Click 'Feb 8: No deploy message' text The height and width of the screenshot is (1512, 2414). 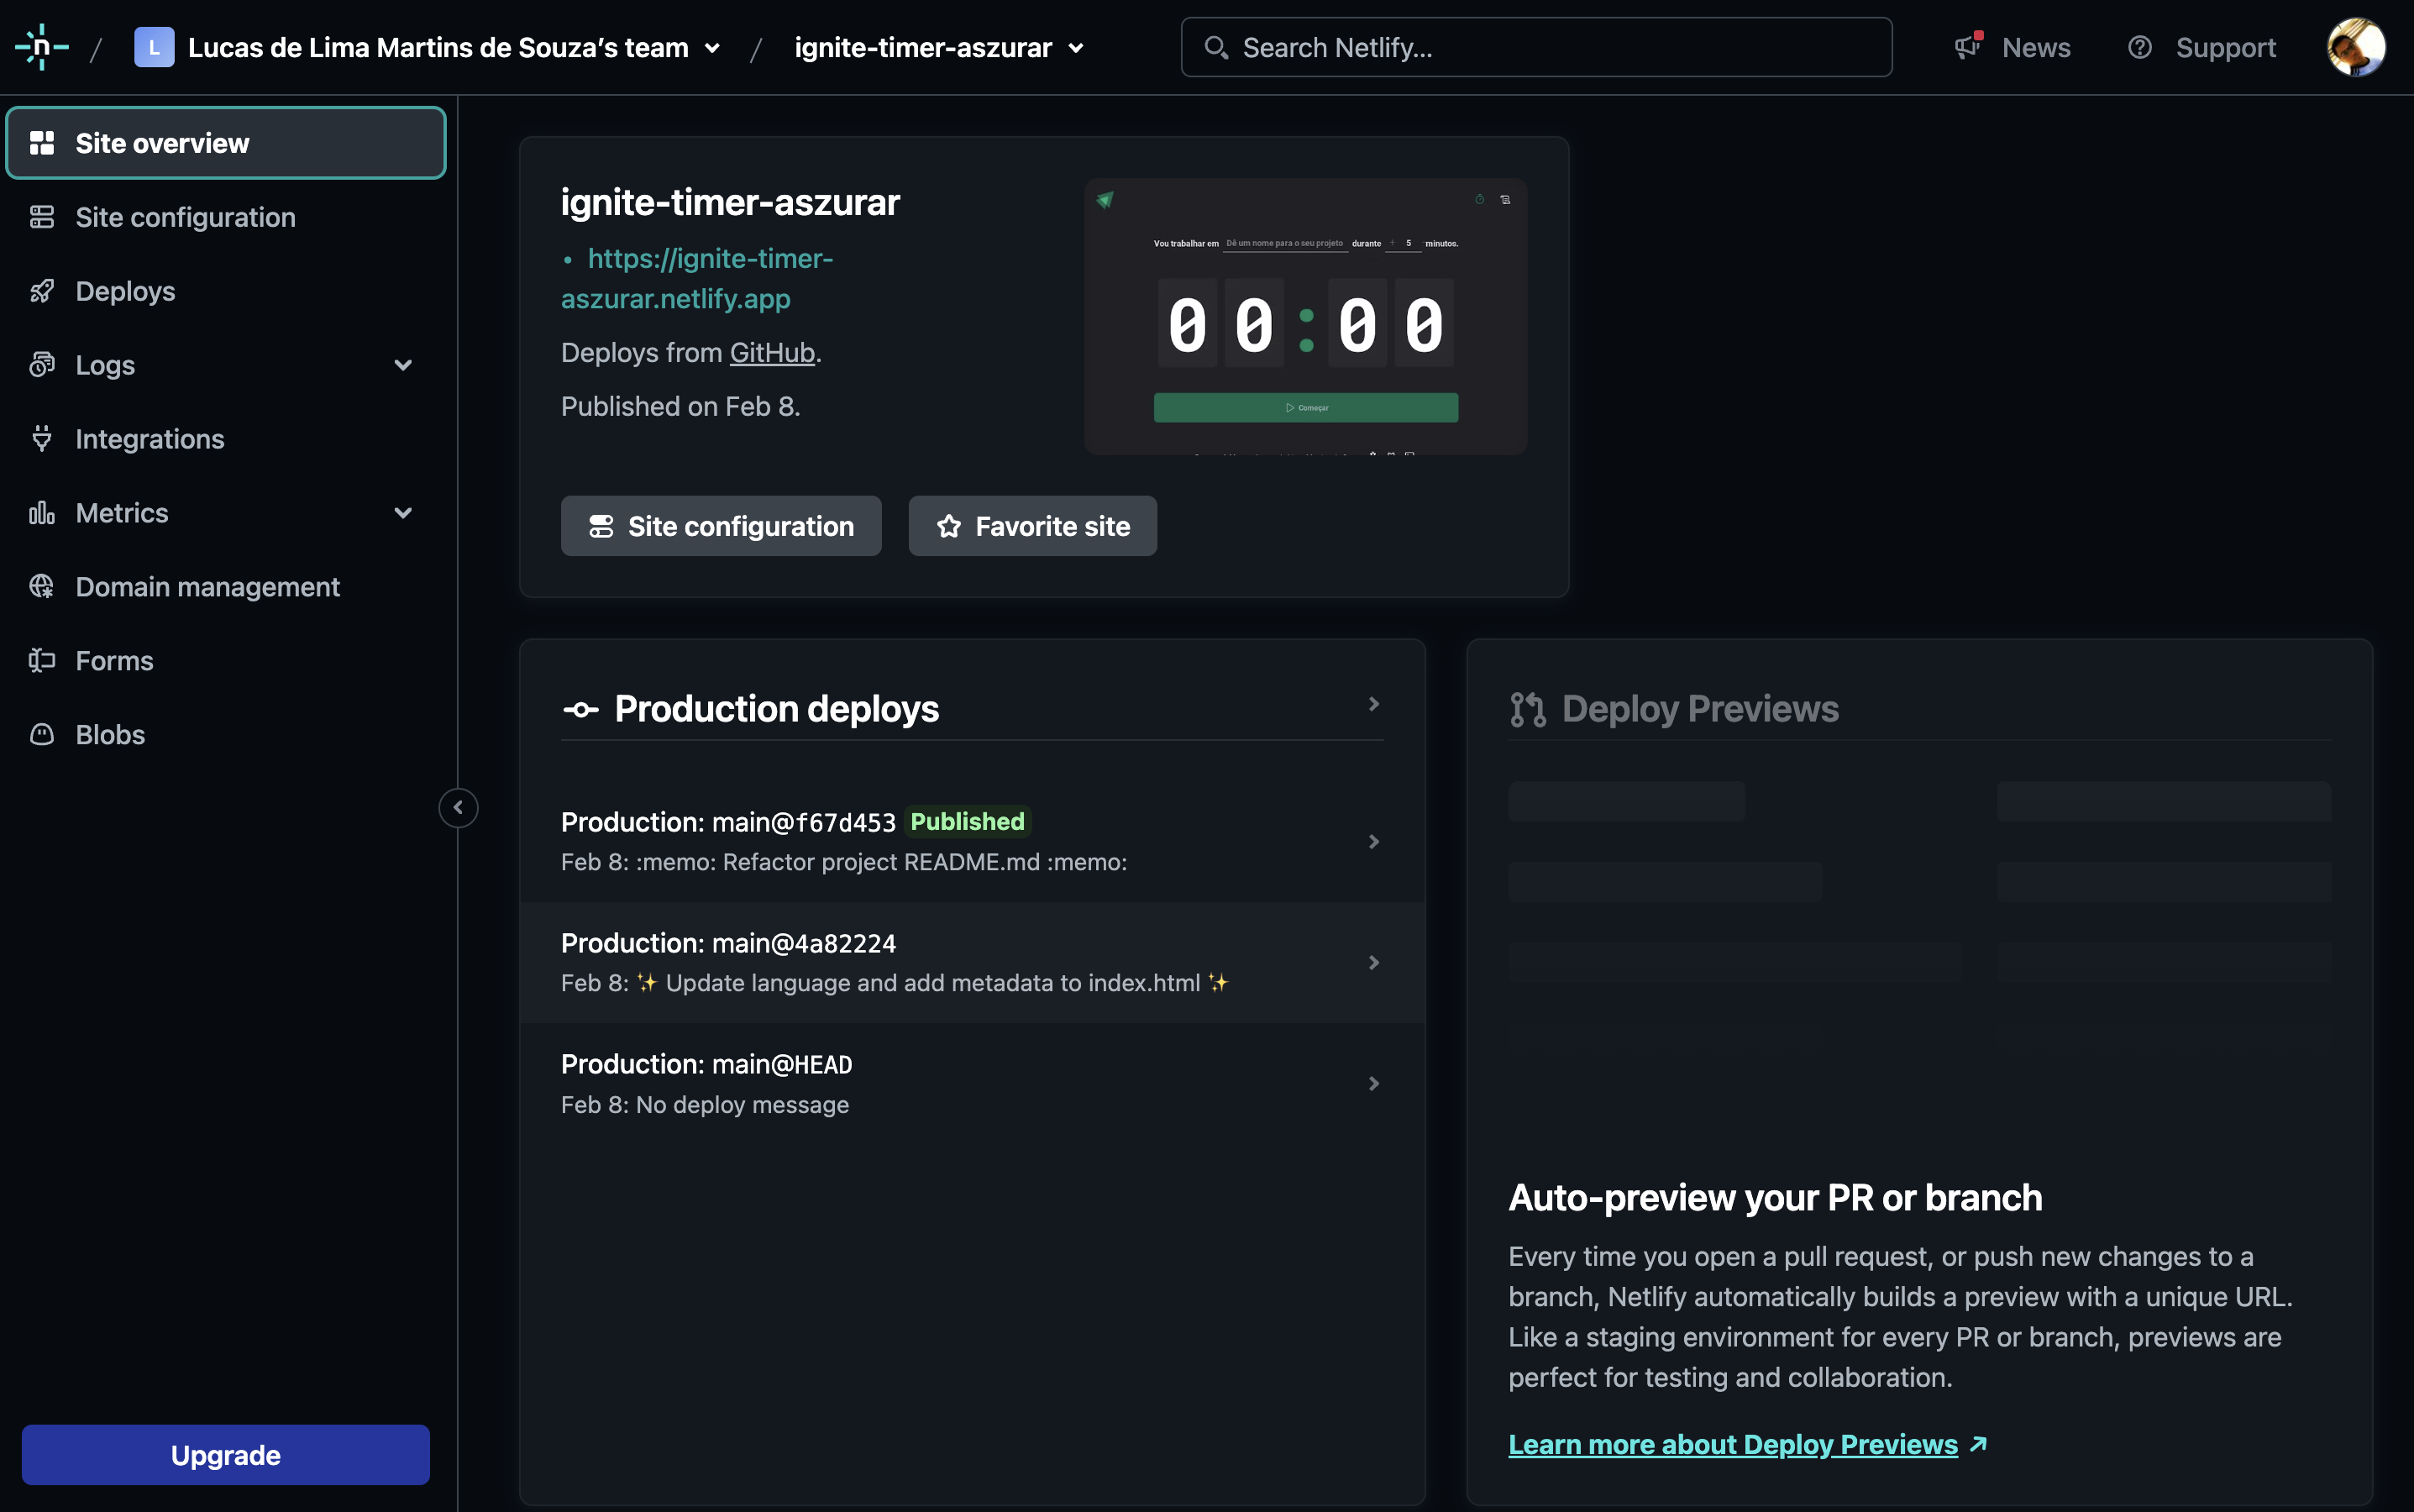pos(705,1105)
